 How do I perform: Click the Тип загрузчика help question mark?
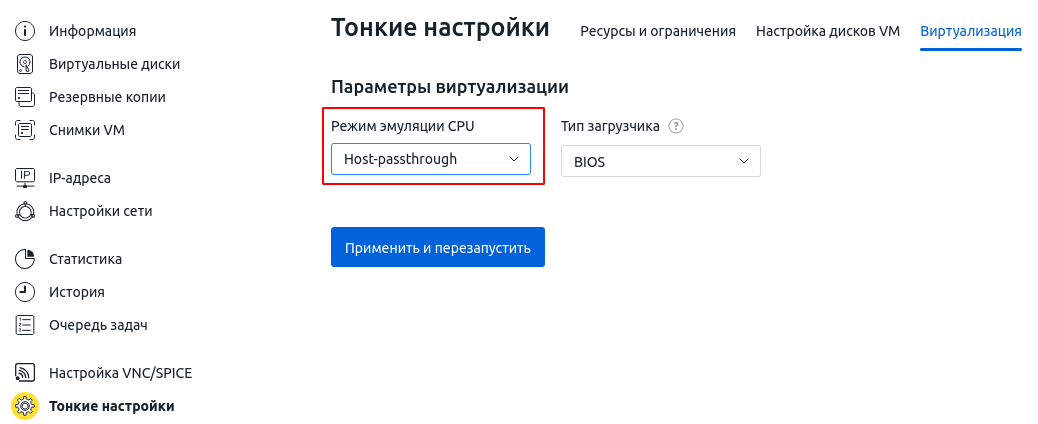click(x=675, y=126)
